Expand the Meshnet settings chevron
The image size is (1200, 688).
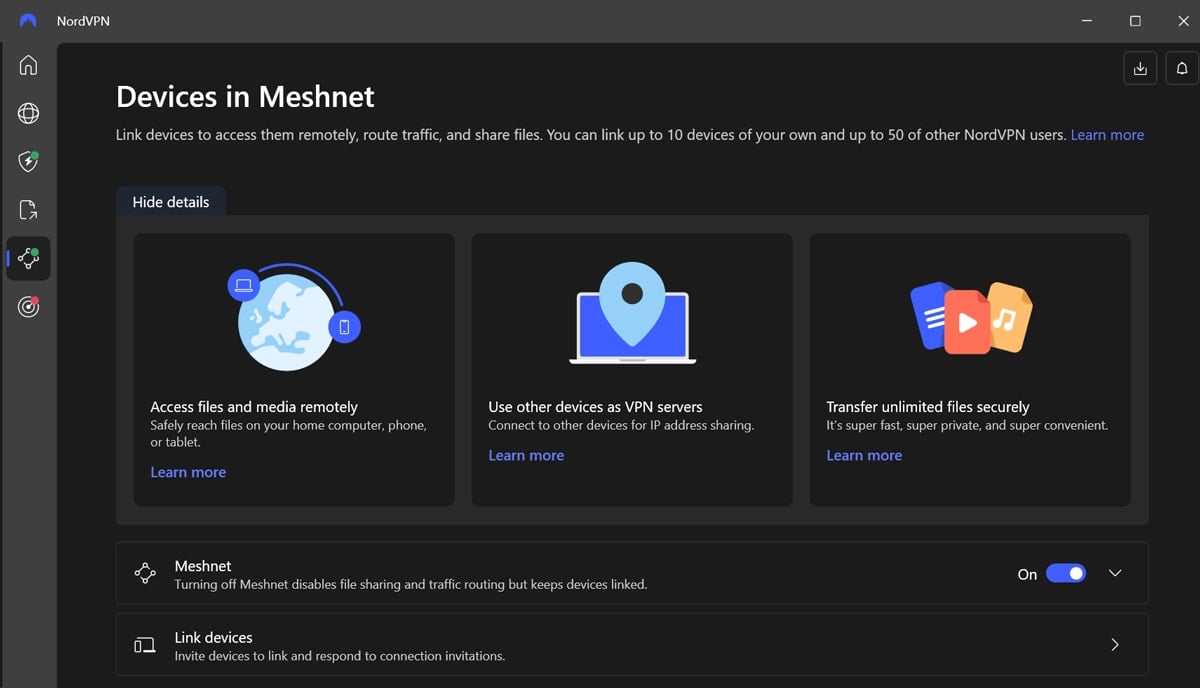point(1115,574)
